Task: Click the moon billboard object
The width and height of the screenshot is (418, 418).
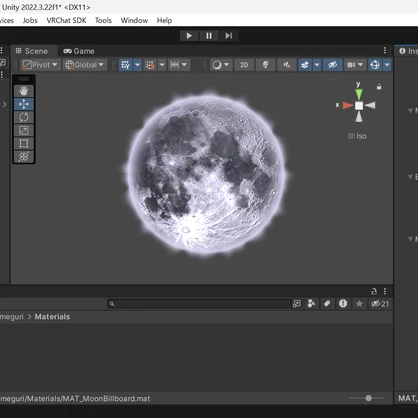Action: tap(206, 175)
